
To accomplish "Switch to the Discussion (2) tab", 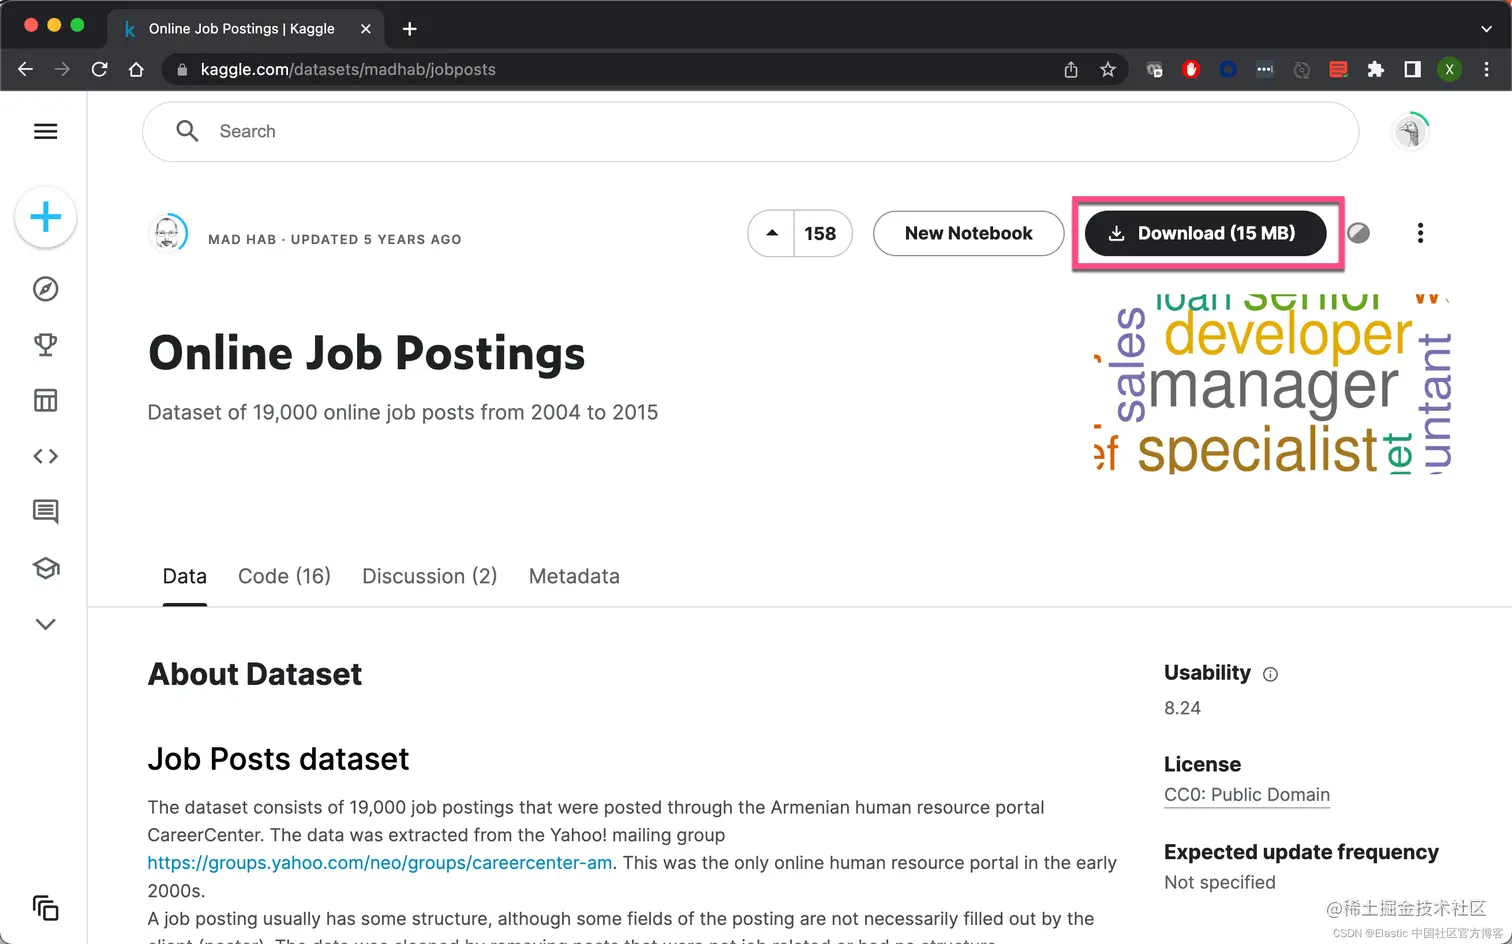I will click(x=429, y=576).
